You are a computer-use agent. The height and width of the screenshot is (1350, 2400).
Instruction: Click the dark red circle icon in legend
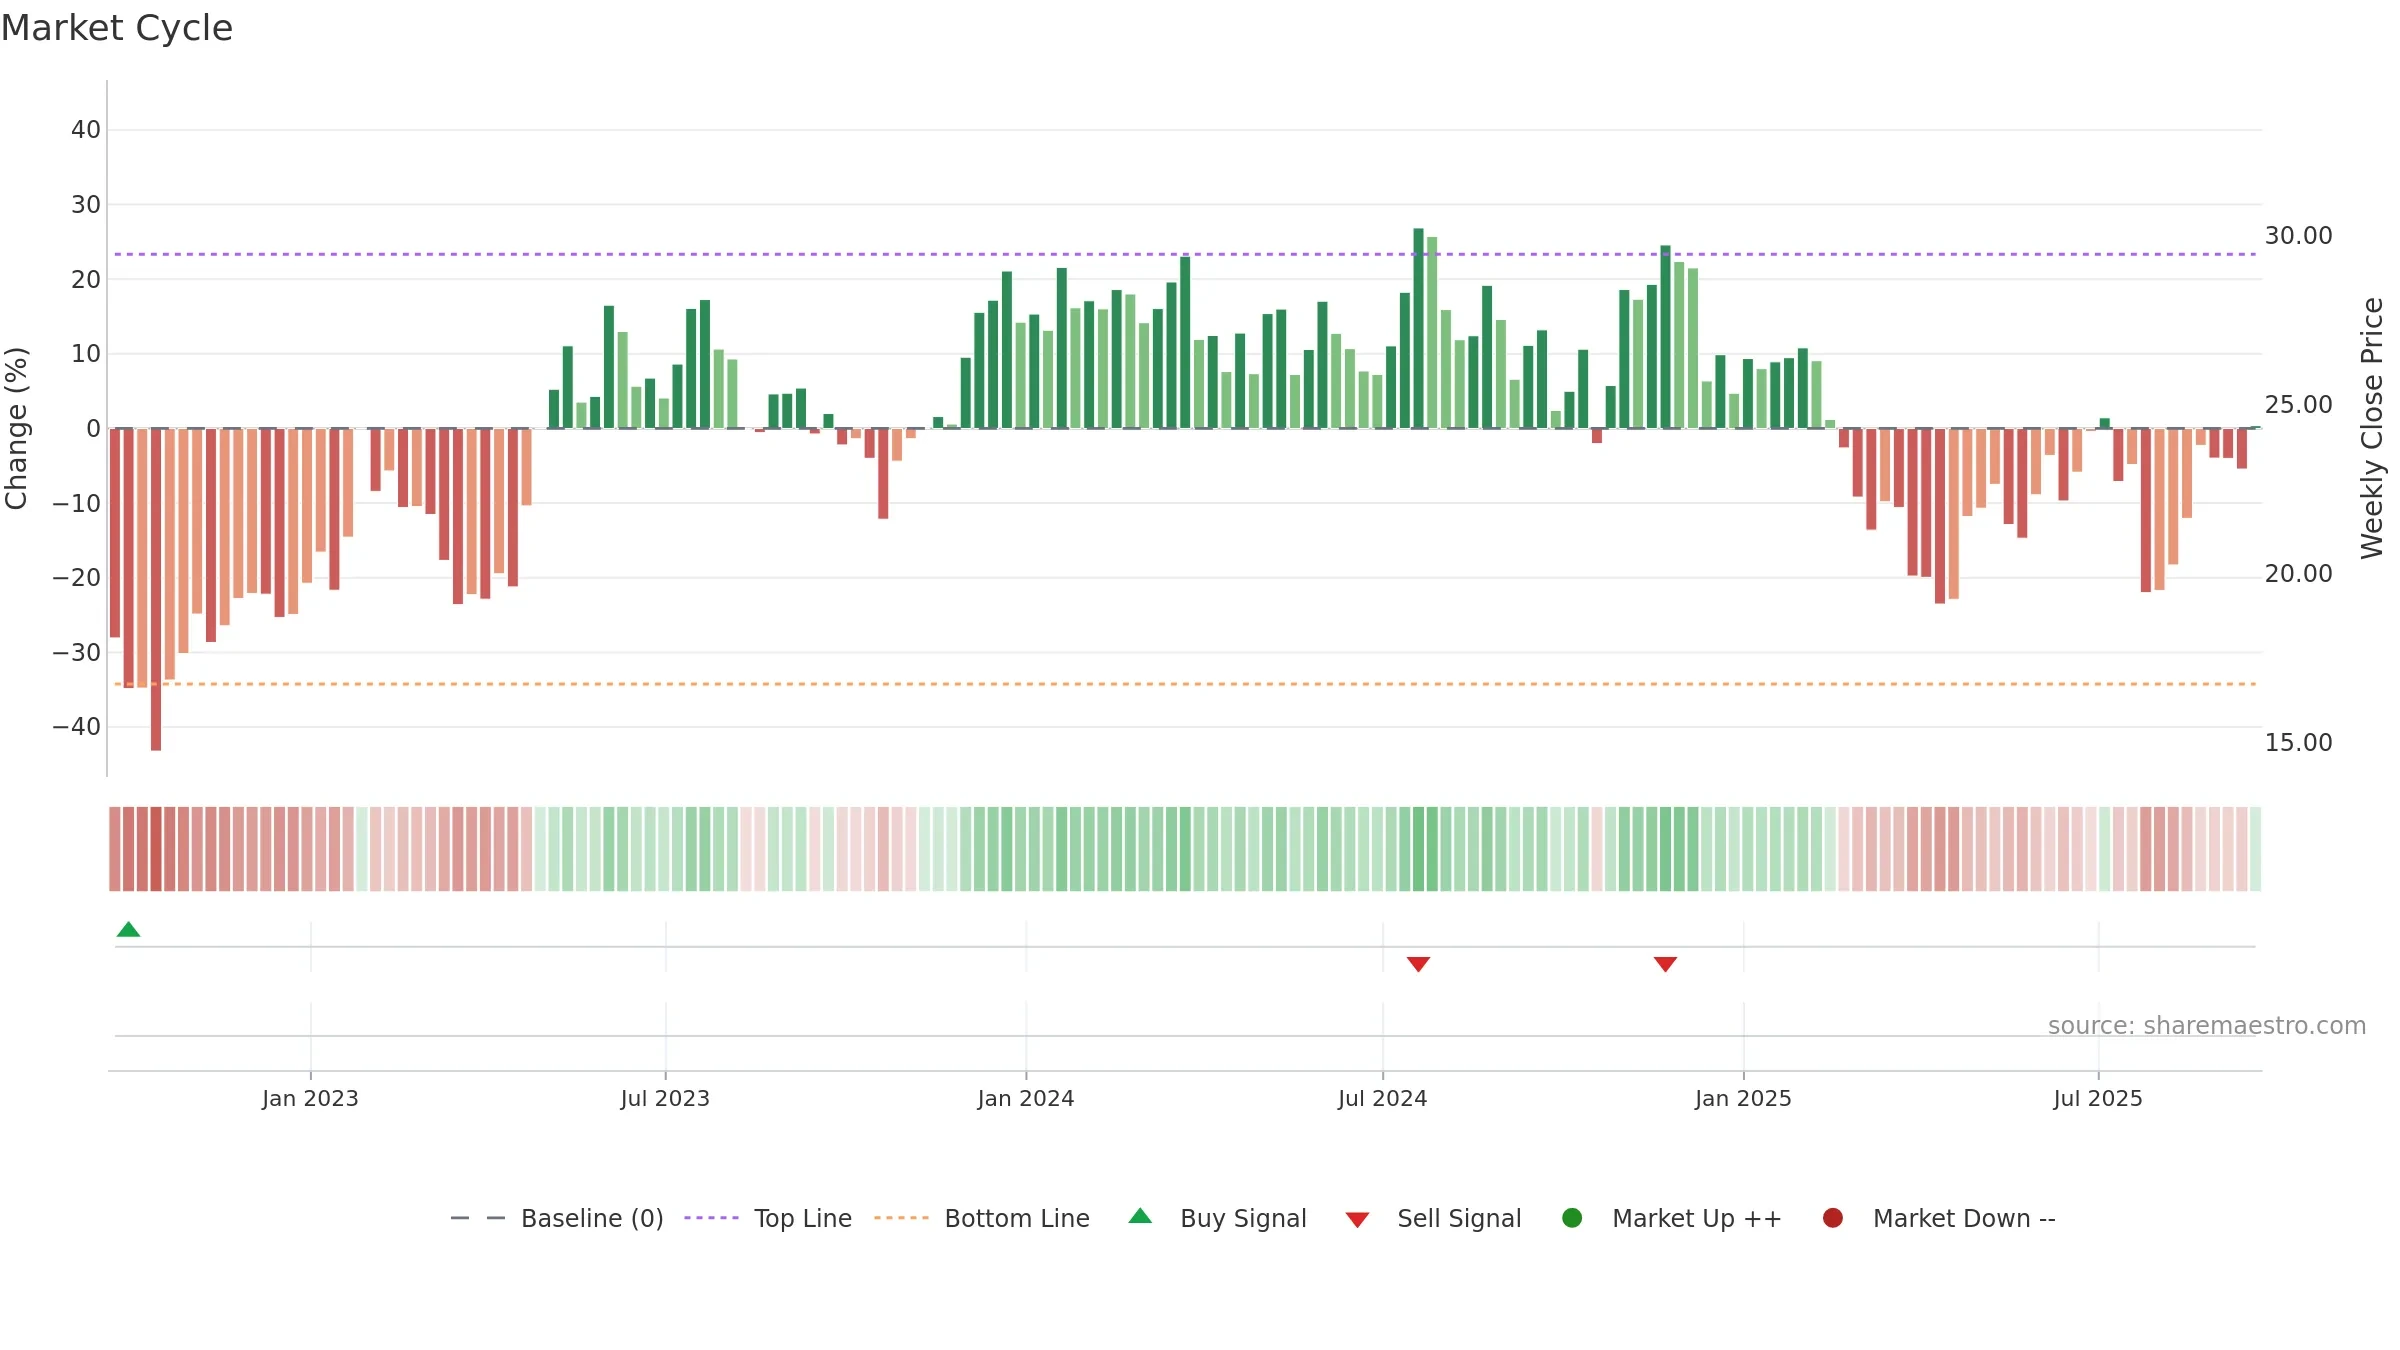tap(1833, 1218)
